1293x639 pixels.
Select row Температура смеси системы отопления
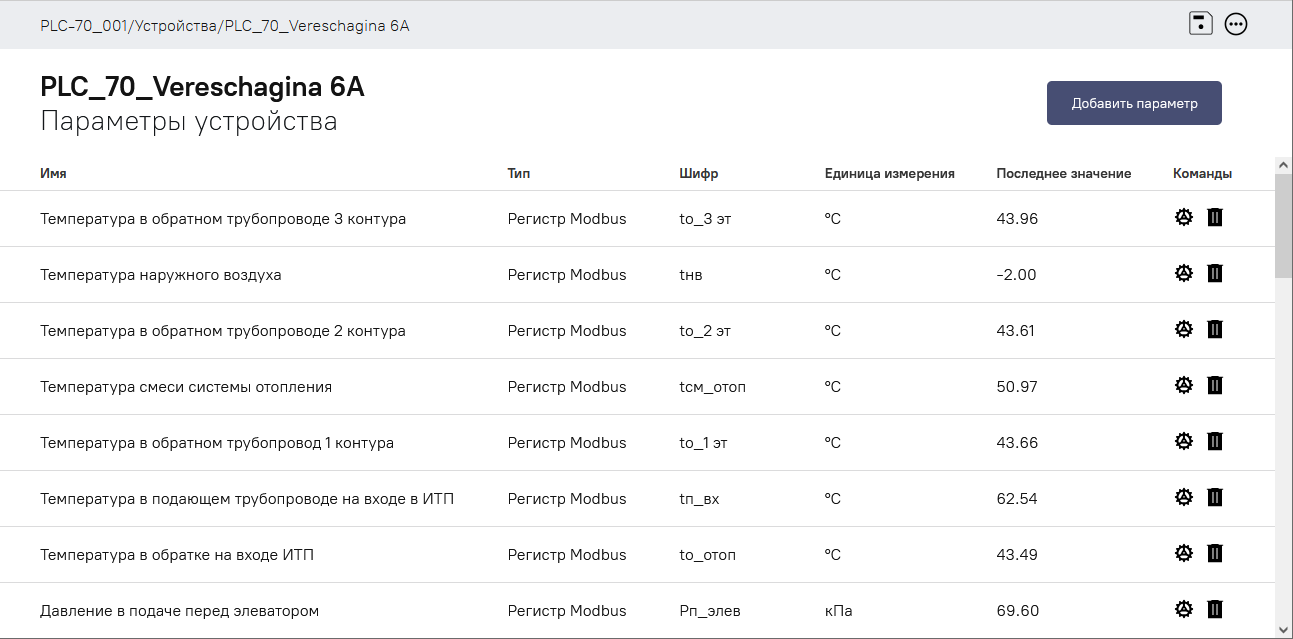coord(636,386)
